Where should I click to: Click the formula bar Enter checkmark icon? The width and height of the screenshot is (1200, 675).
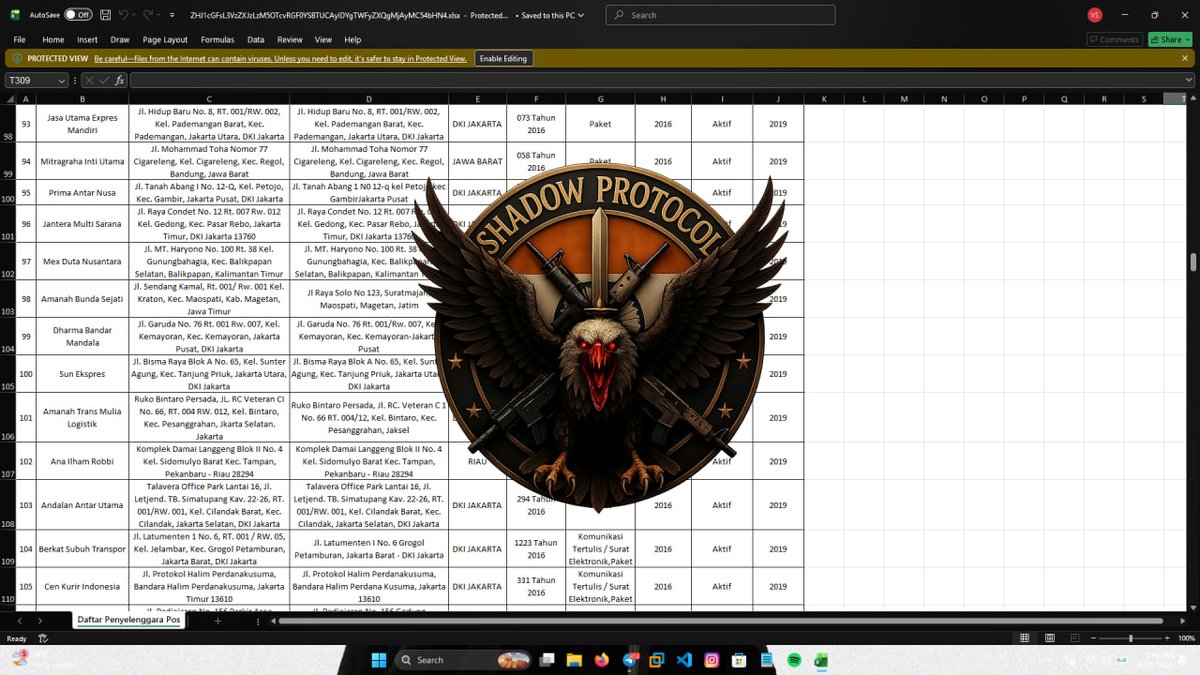103,80
